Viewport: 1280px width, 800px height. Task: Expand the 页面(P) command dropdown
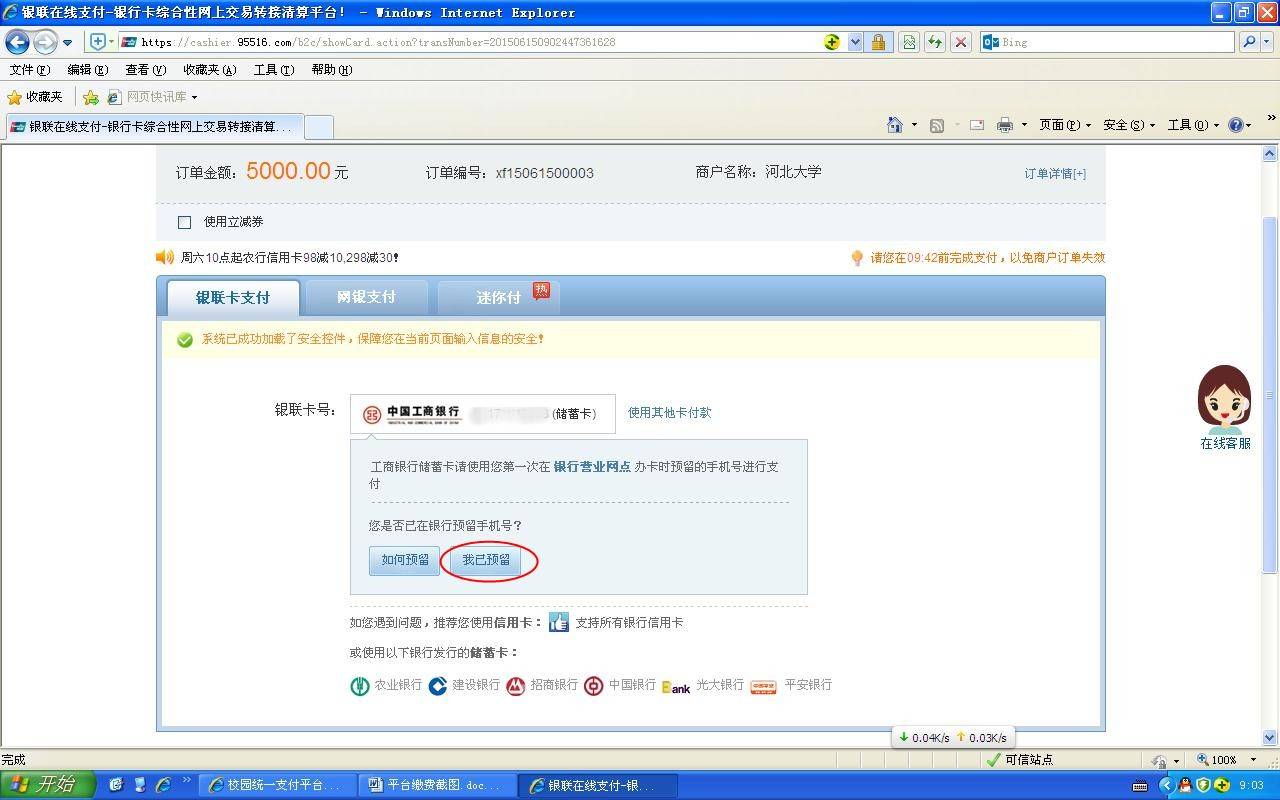click(1065, 125)
